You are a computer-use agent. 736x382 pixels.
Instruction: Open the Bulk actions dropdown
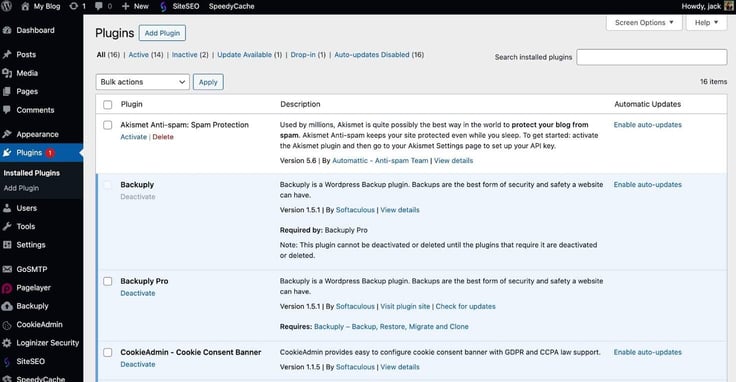pos(143,82)
